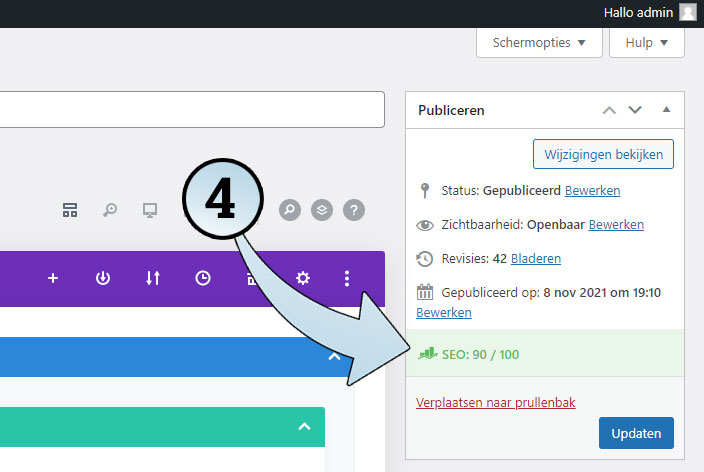Click the round gray search icon
The height and width of the screenshot is (472, 704).
click(x=289, y=210)
